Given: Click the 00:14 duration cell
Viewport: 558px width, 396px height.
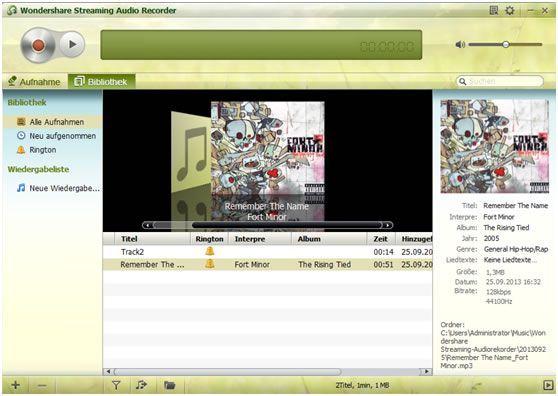Looking at the screenshot, I should tap(383, 252).
